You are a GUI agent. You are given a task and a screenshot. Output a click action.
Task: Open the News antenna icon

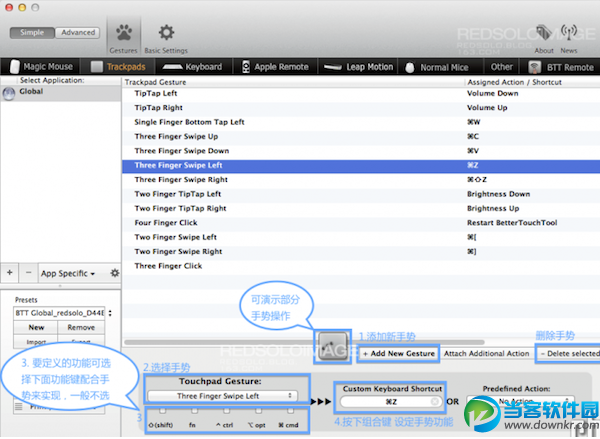569,32
